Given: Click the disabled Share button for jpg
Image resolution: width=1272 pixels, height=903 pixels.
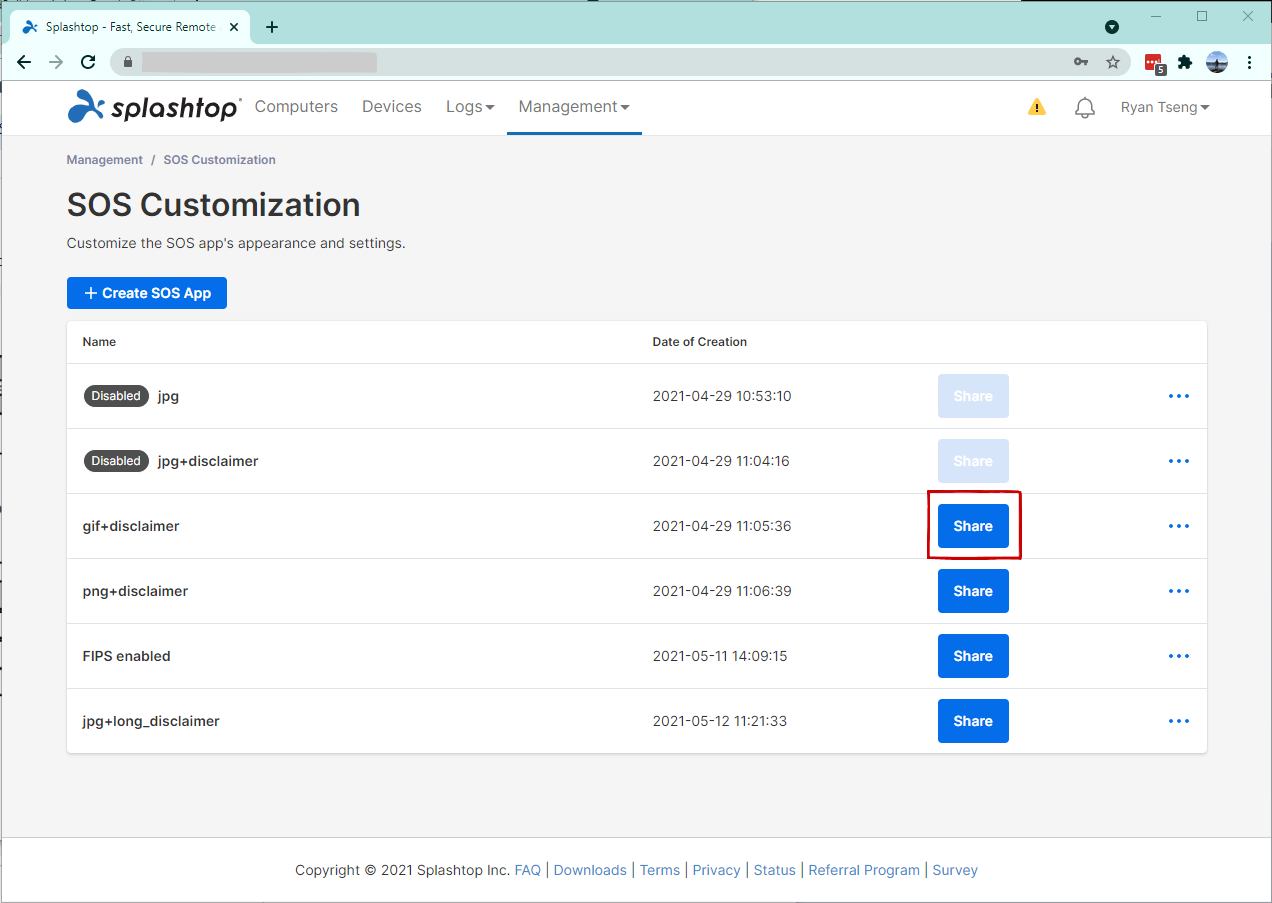Looking at the screenshot, I should click(973, 396).
